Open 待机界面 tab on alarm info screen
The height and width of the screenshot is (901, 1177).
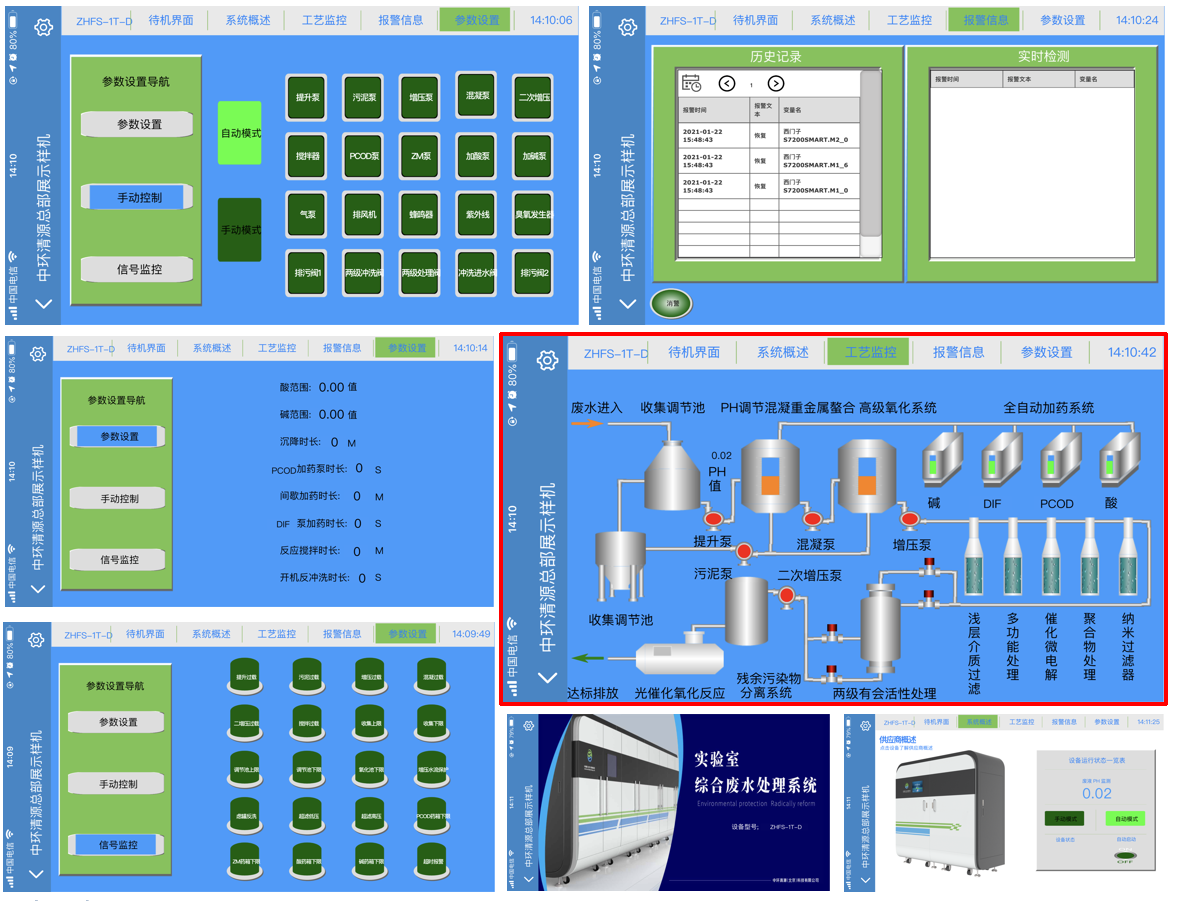pyautogui.click(x=755, y=20)
